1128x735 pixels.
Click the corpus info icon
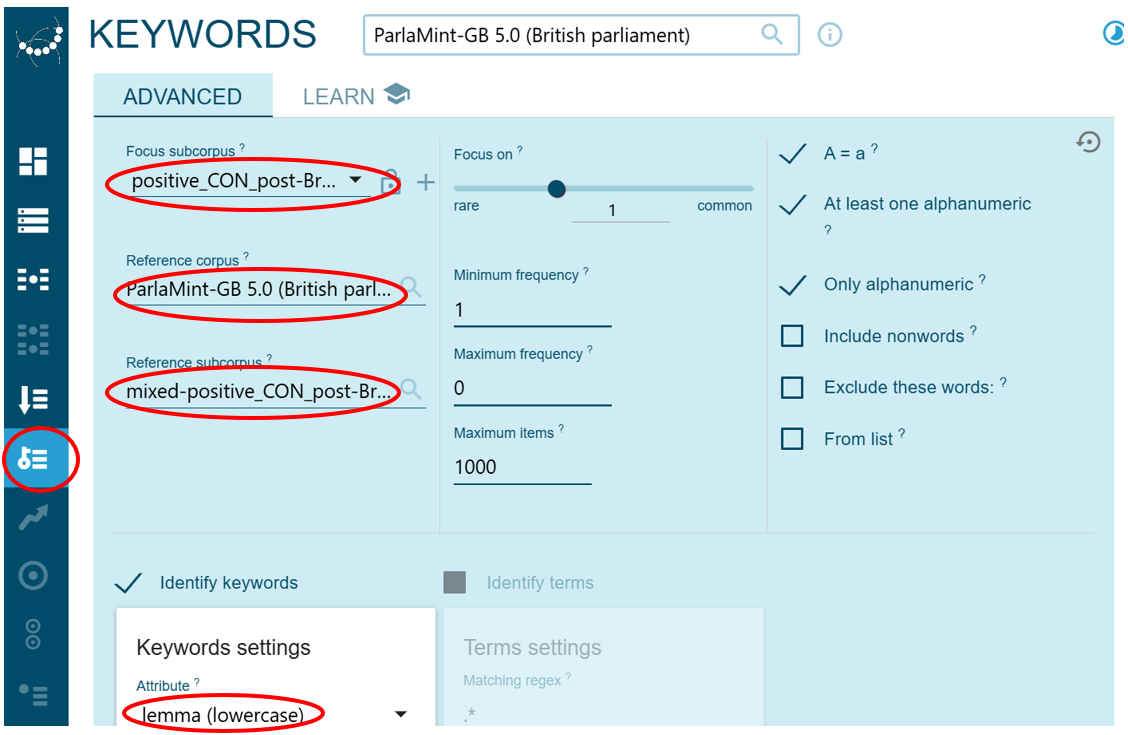tap(830, 35)
